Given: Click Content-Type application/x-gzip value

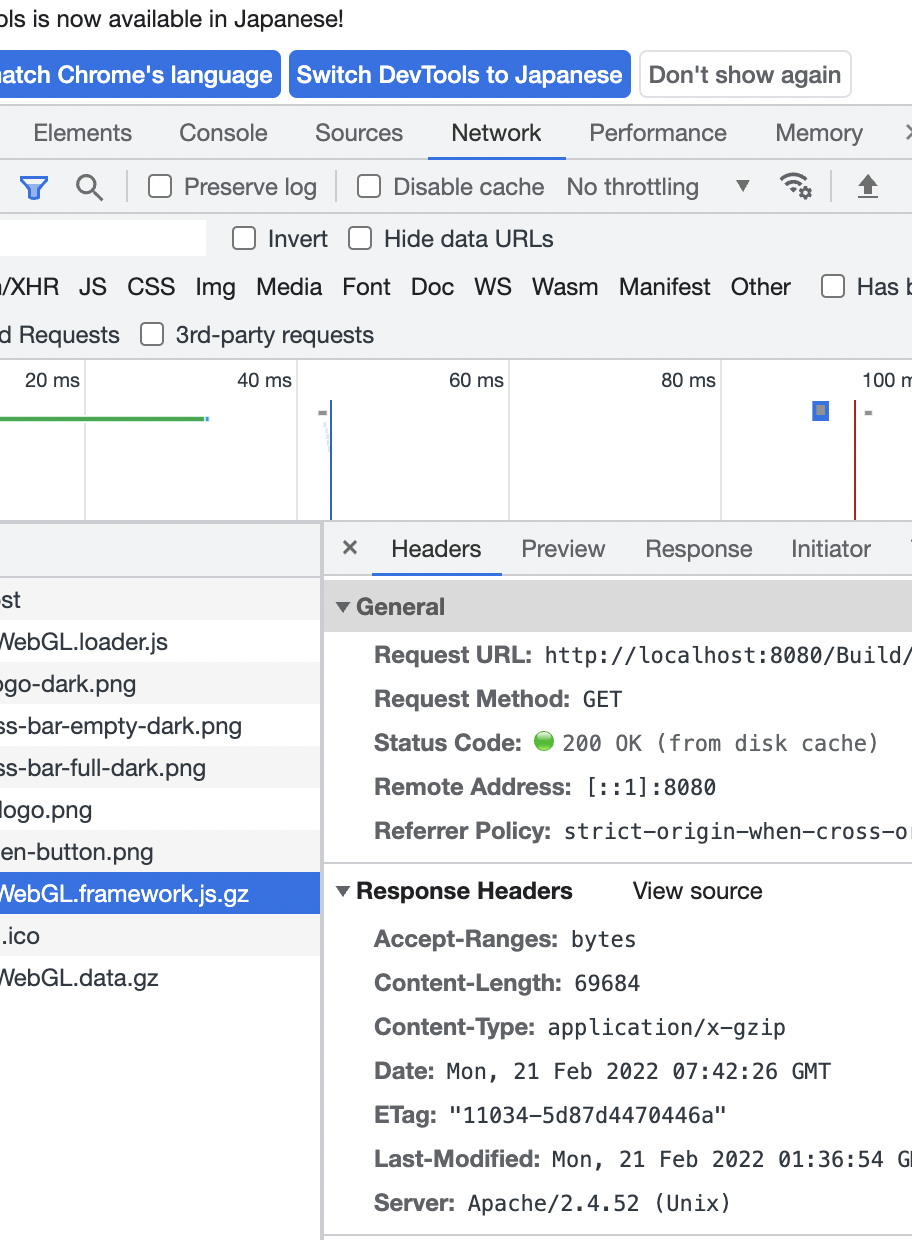Looking at the screenshot, I should click(x=667, y=1027).
